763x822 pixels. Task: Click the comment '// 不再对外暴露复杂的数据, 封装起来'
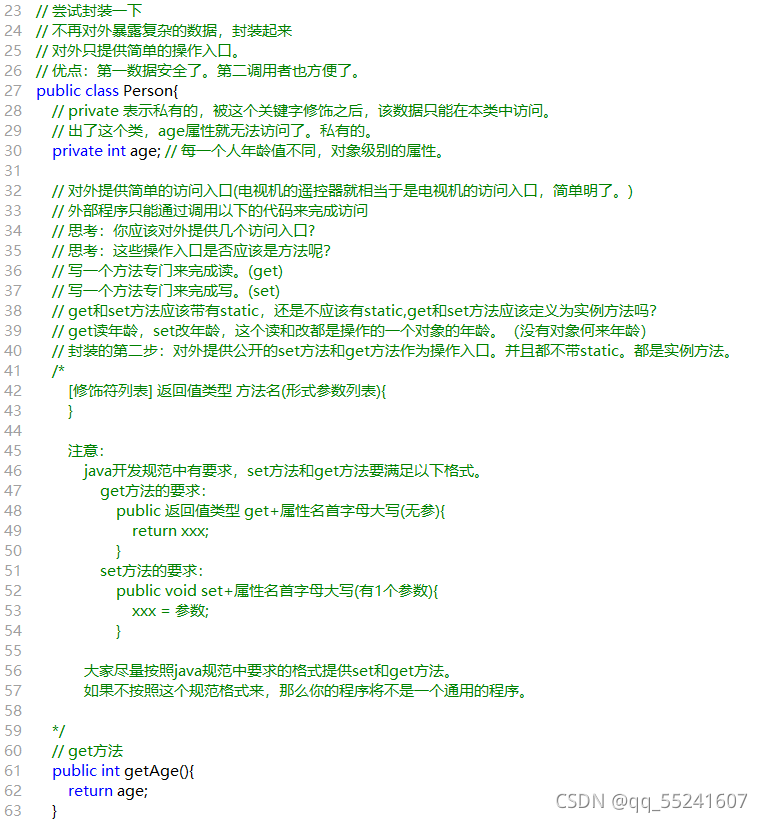pos(164,31)
